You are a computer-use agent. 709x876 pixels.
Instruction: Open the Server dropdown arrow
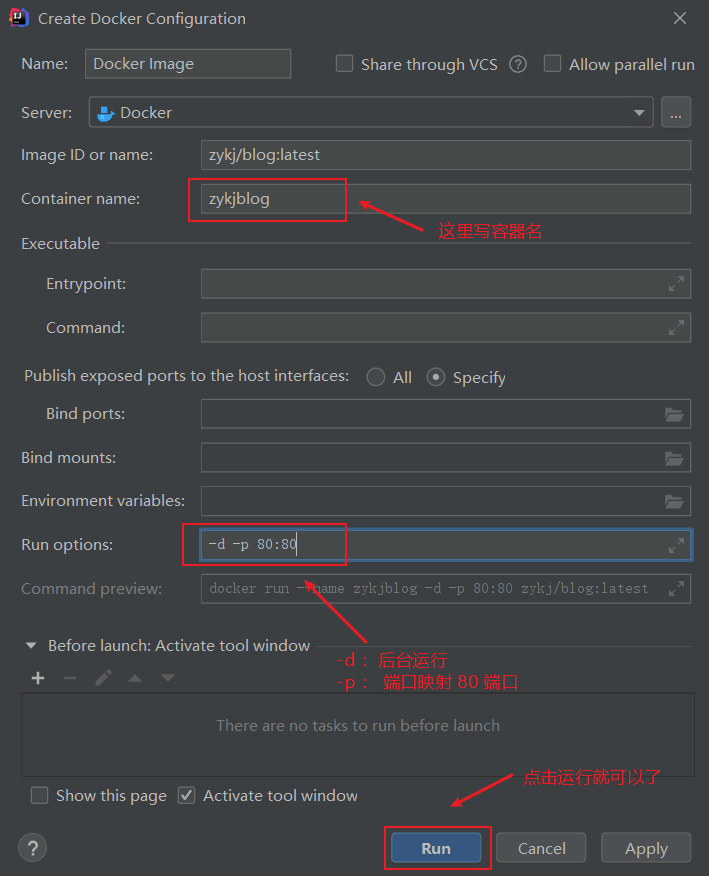click(639, 113)
